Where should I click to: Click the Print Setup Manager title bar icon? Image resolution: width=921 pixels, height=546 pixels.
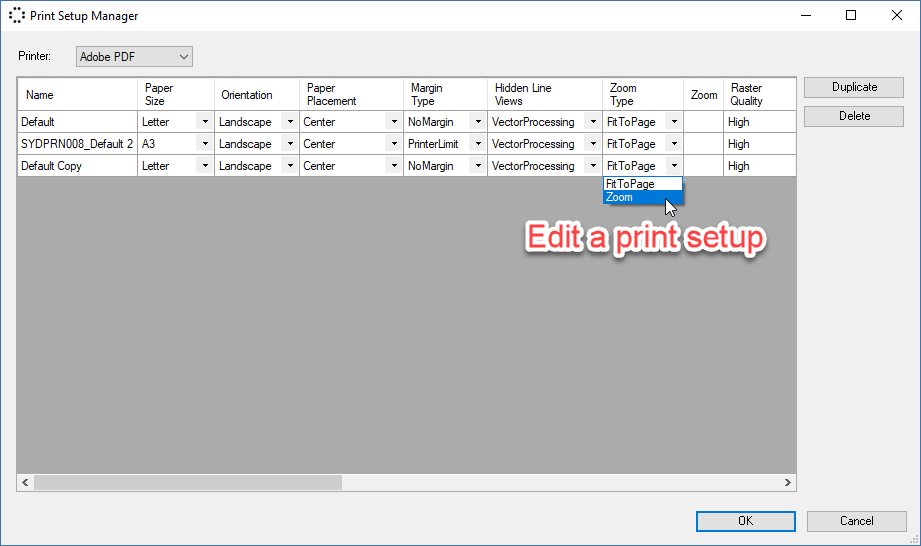tap(16, 15)
